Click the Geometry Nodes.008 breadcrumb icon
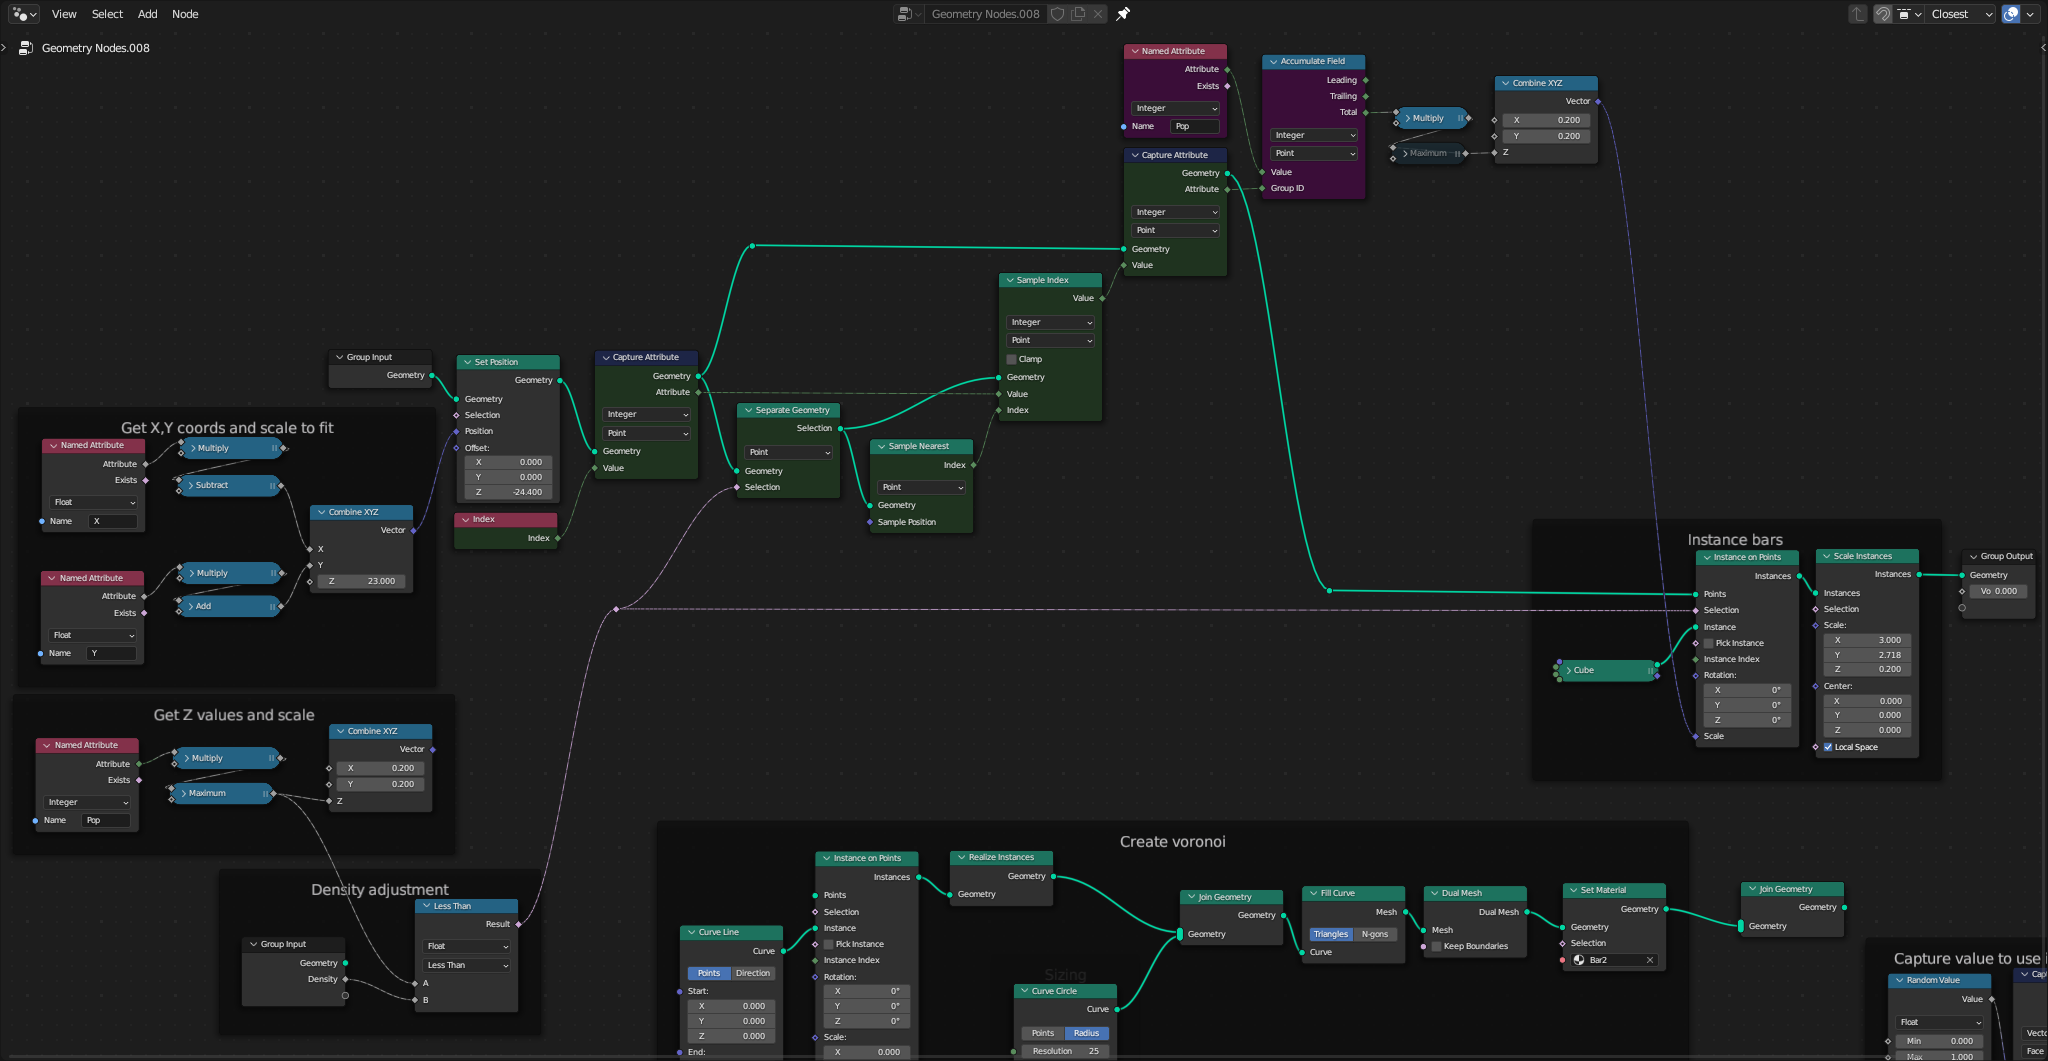This screenshot has height=1061, width=2048. pyautogui.click(x=26, y=48)
